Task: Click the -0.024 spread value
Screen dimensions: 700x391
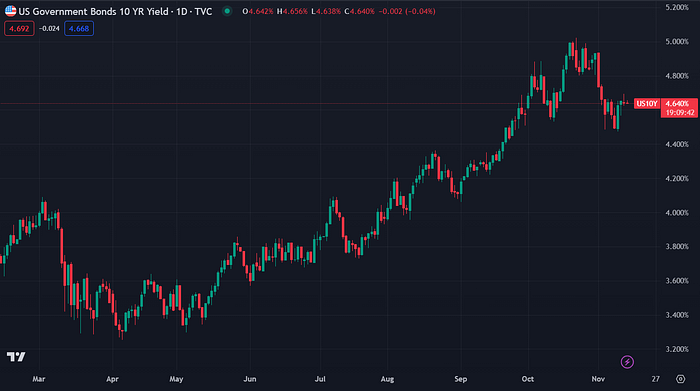Action: point(49,29)
